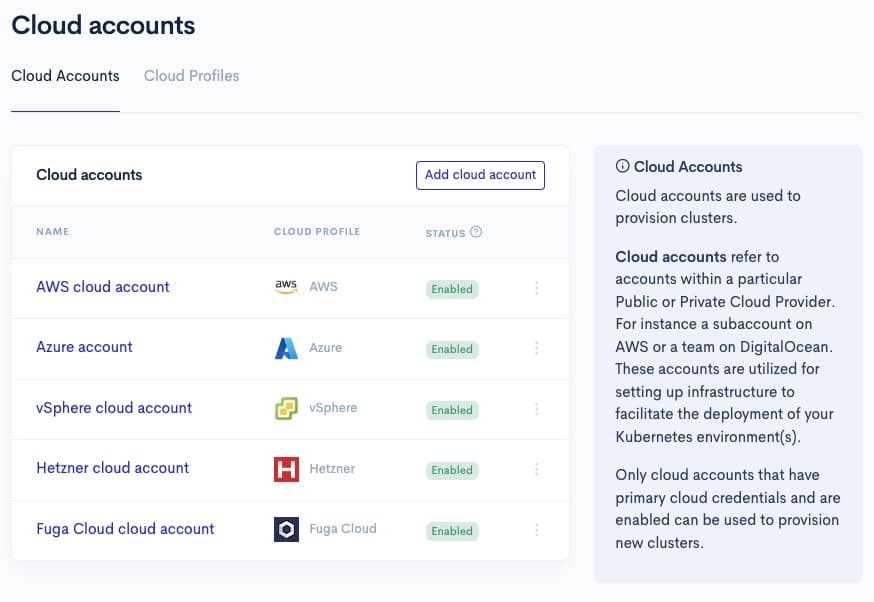This screenshot has height=602, width=874.
Task: Open the three-dot menu beside vSphere cloud account
Action: [537, 410]
